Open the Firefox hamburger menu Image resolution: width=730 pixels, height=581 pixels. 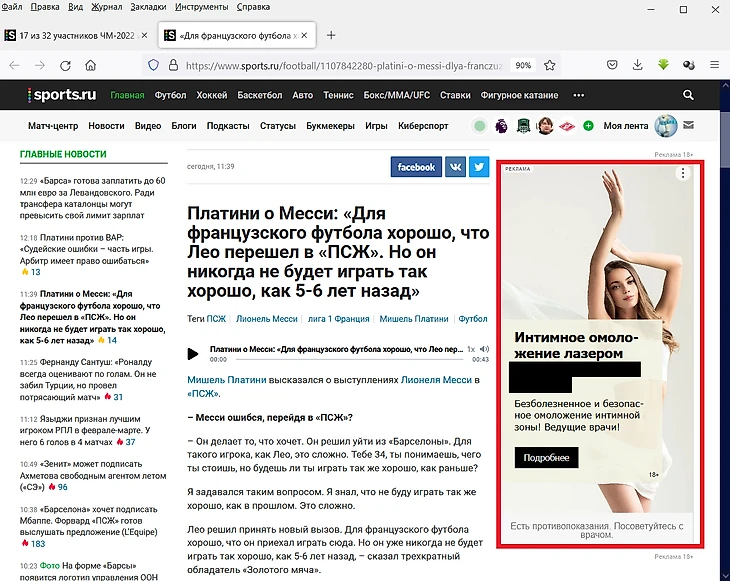click(711, 65)
